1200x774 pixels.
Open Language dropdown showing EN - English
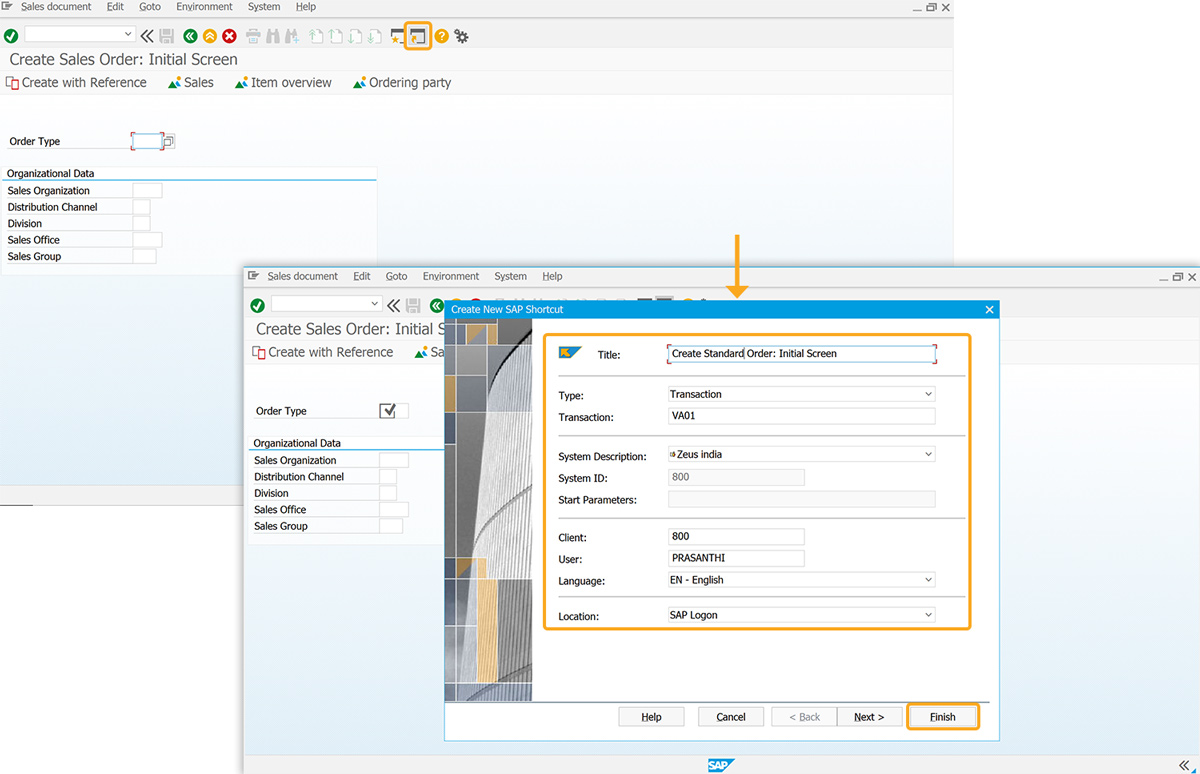click(929, 580)
